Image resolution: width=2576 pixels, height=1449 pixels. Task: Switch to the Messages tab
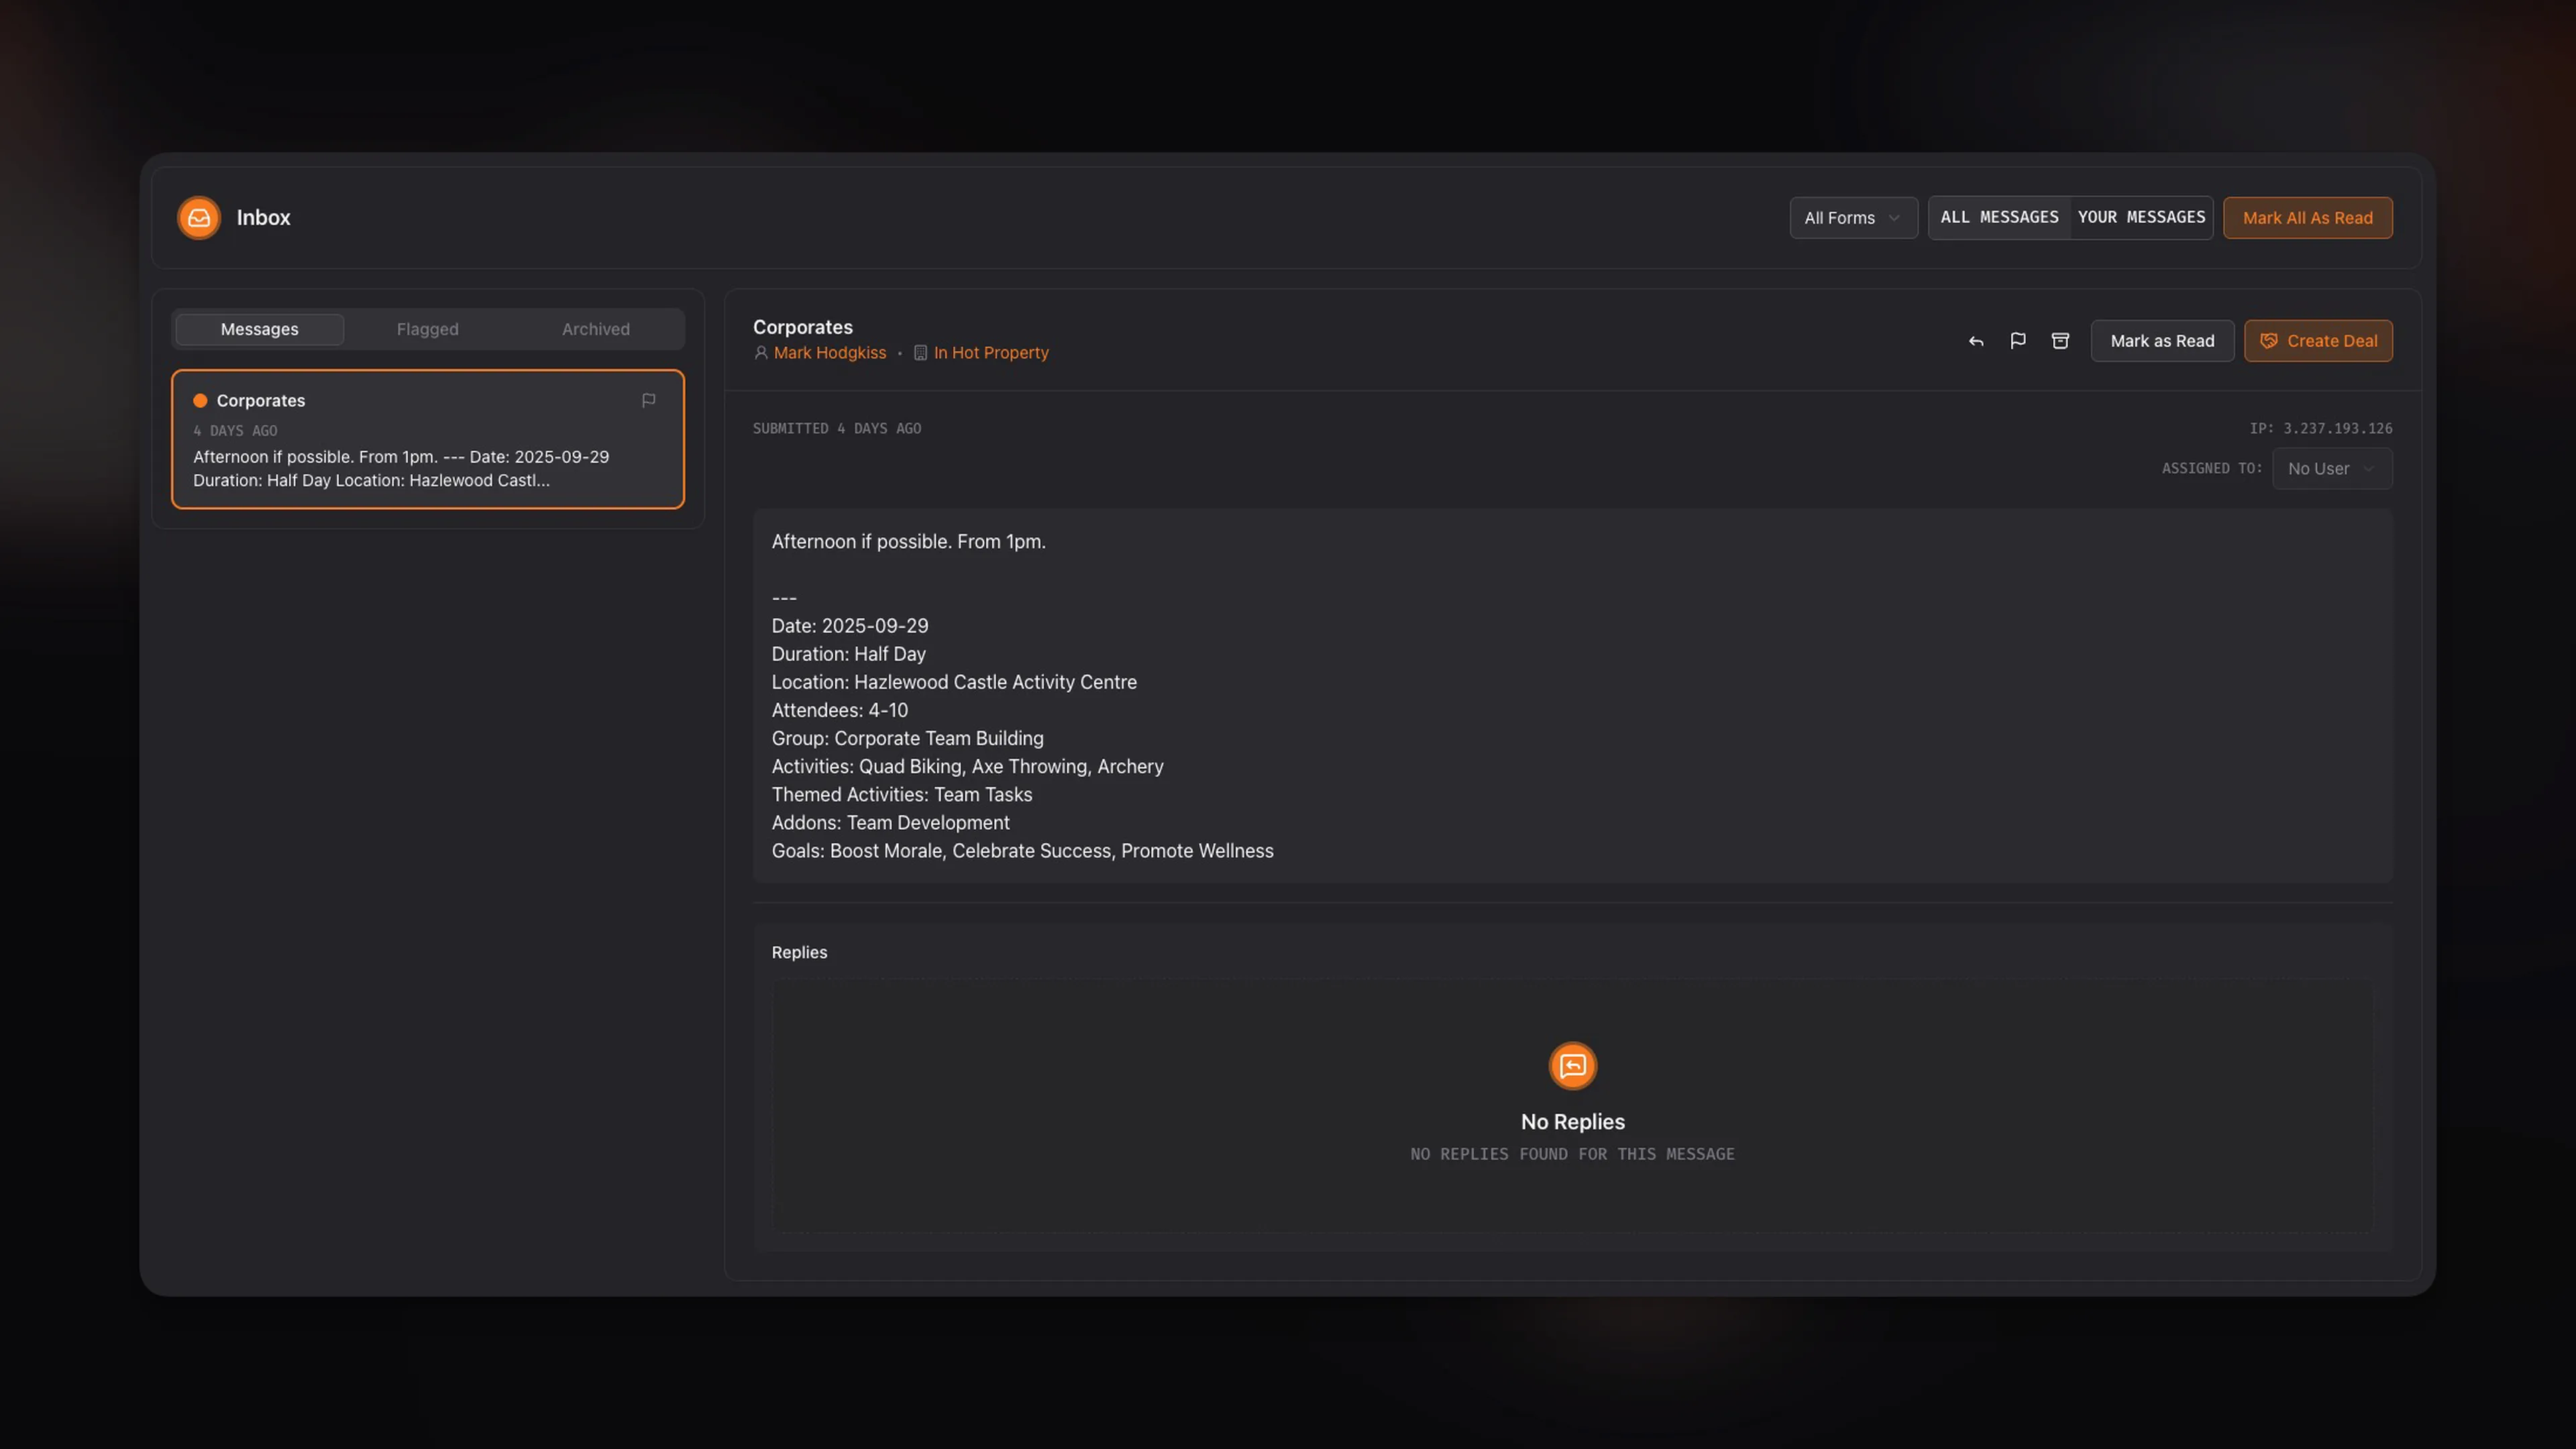(x=260, y=329)
